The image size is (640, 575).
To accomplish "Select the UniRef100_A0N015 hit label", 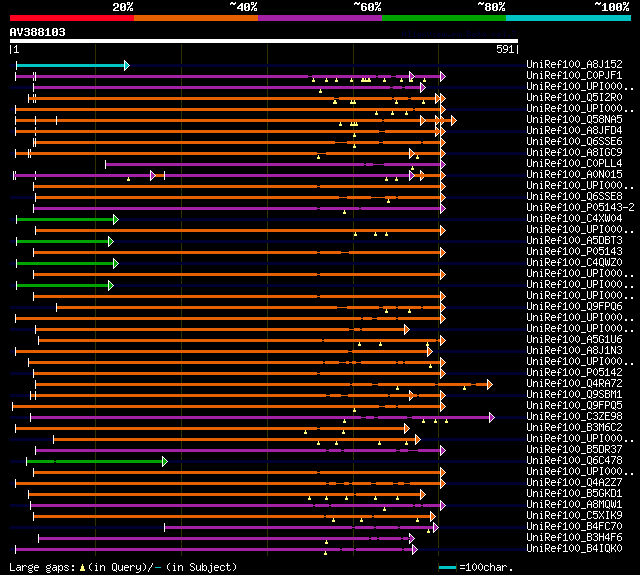I will tap(574, 174).
